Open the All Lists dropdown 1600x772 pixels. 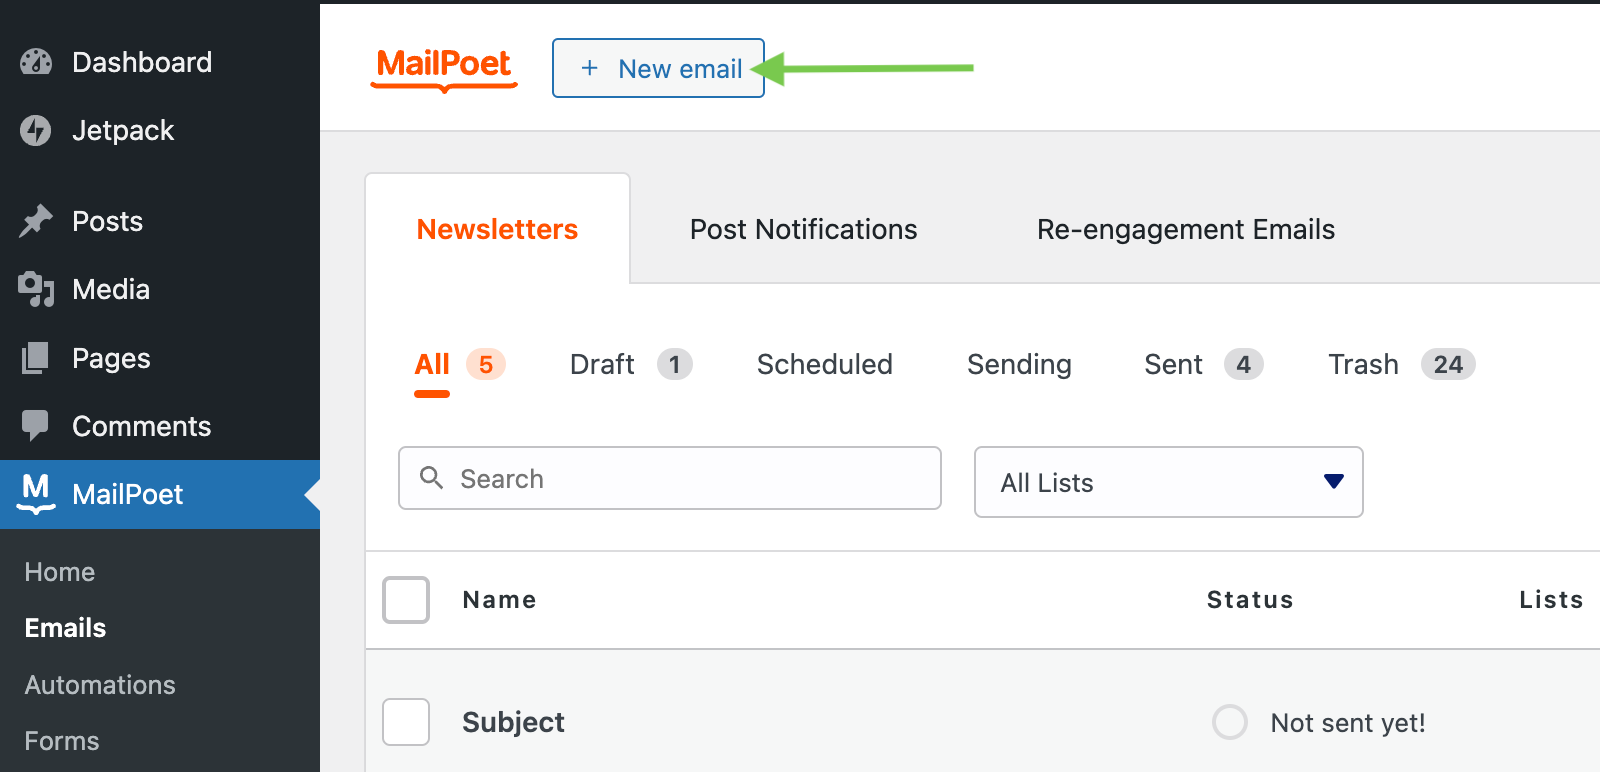coord(1168,482)
